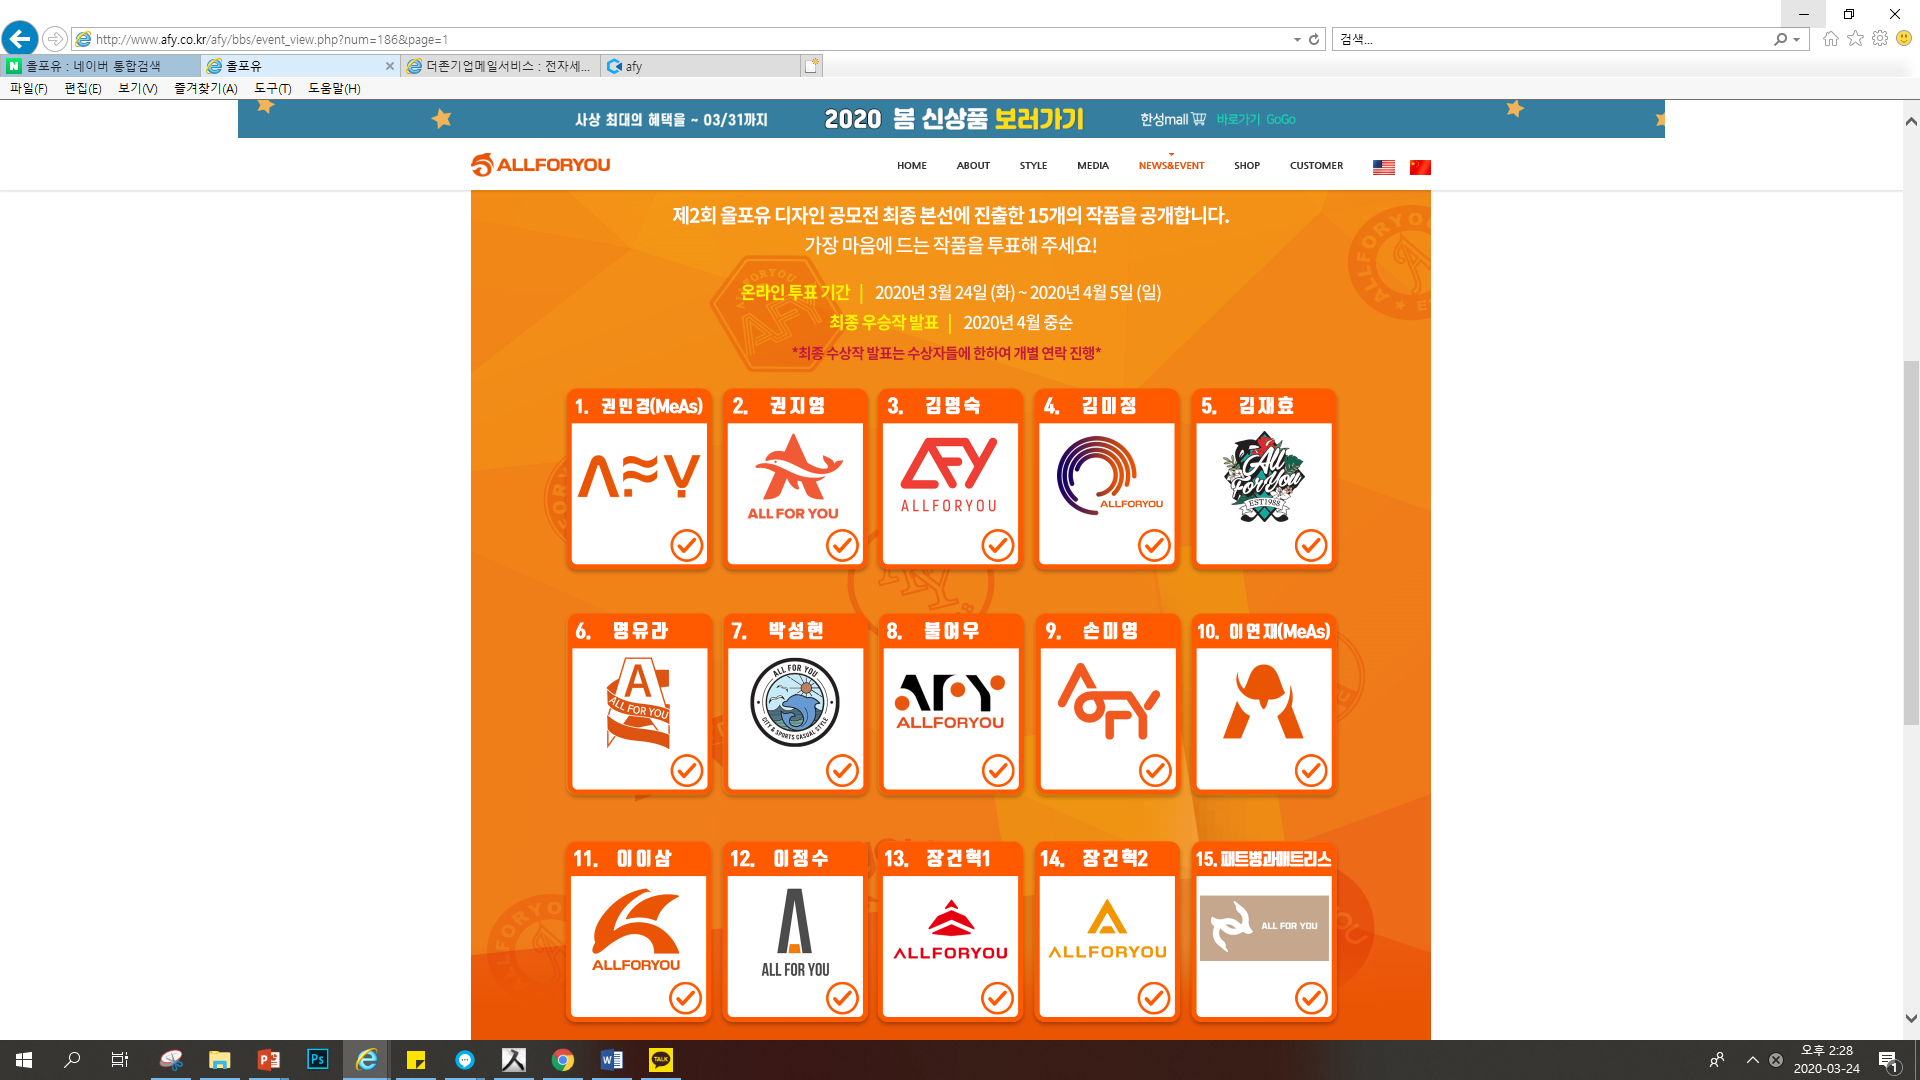Expand the search provider dropdown arrow
1920x1080 pixels.
[1797, 39]
